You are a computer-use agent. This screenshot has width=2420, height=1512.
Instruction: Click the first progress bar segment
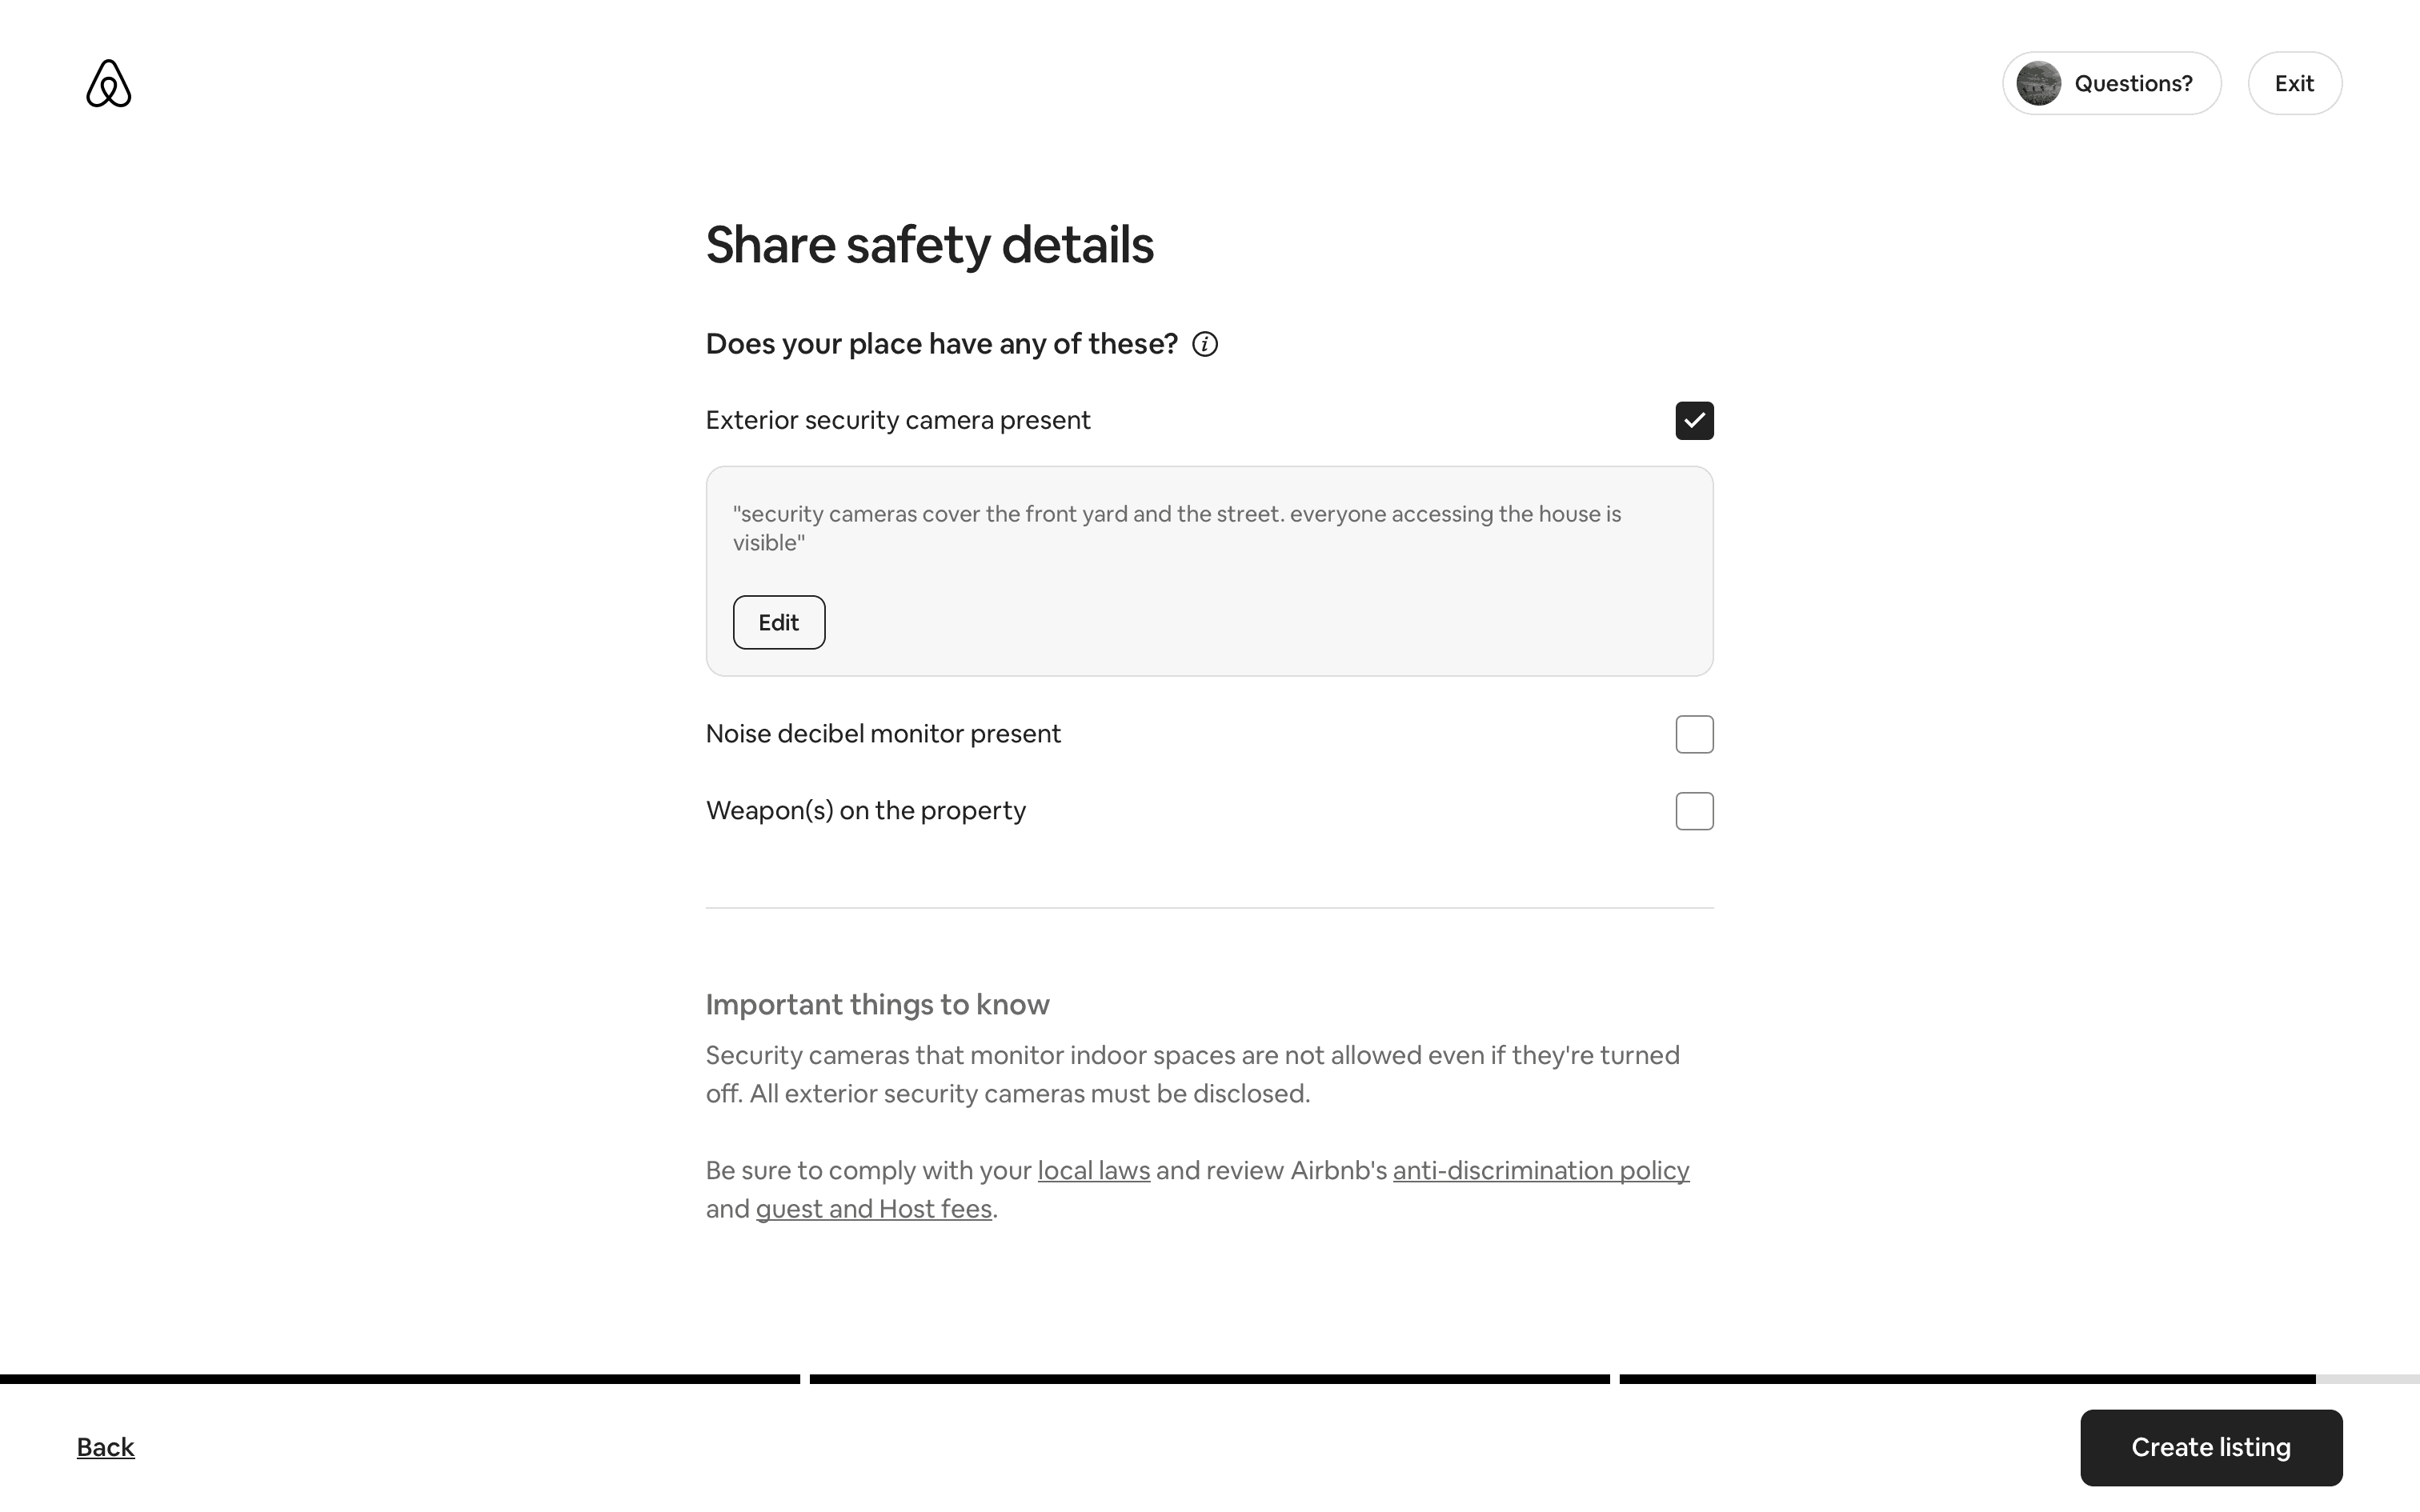tap(400, 1379)
